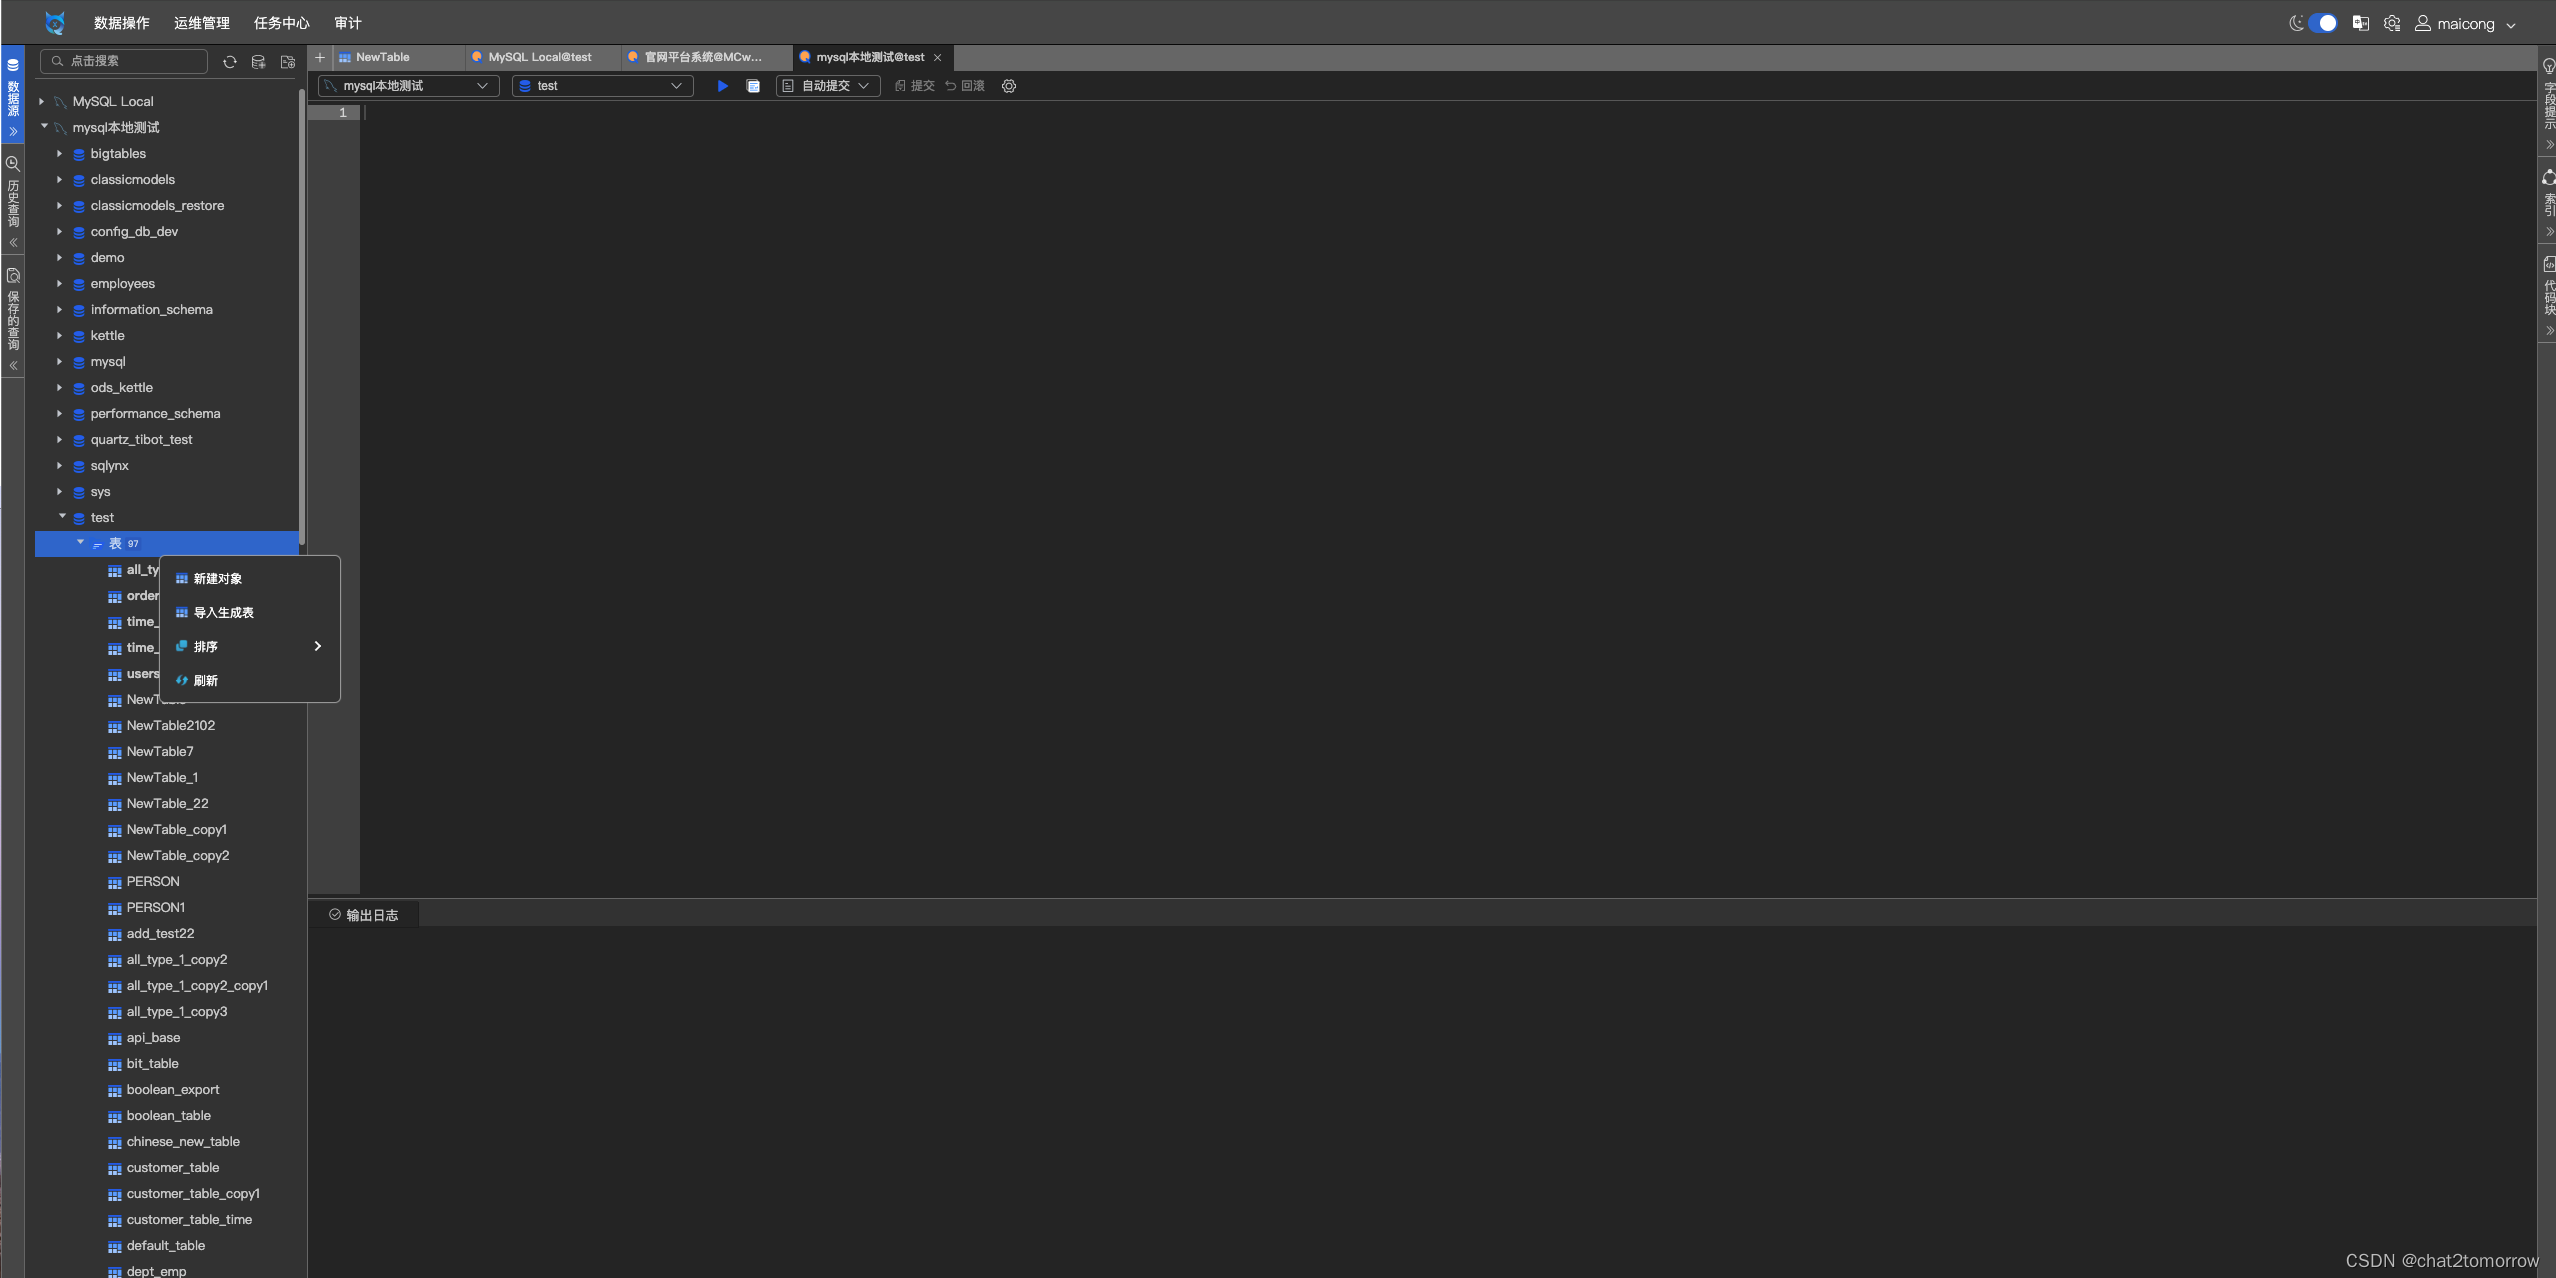Click the refresh database connection icon
Image resolution: width=2556 pixels, height=1278 pixels.
(230, 60)
